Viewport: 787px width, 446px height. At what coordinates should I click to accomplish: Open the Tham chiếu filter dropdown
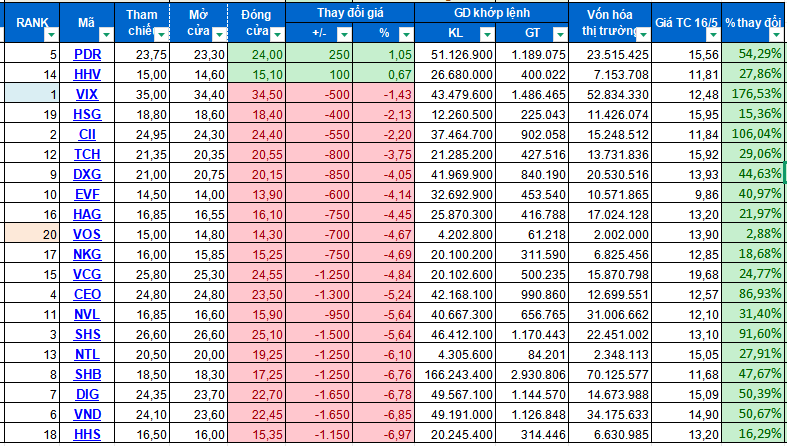point(162,35)
